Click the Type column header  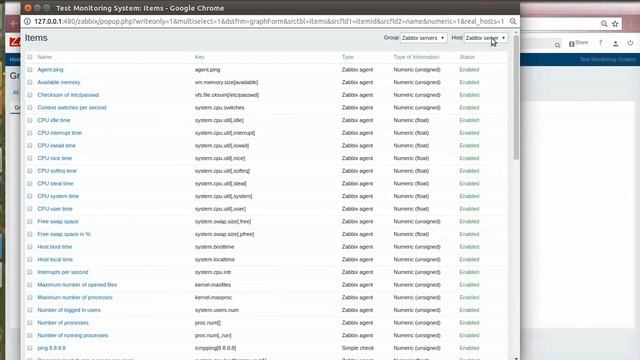(348, 57)
